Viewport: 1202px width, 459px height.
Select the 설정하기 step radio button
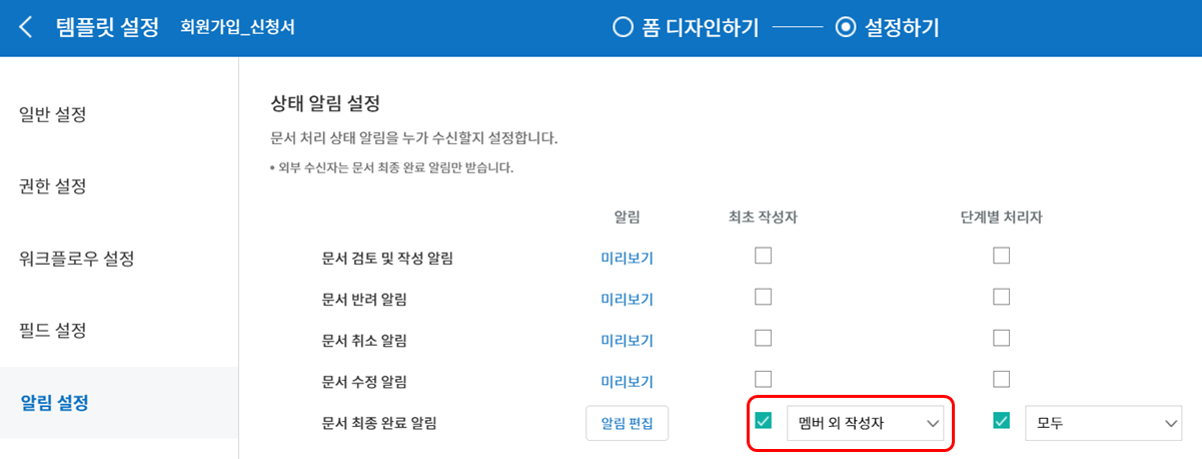click(845, 28)
